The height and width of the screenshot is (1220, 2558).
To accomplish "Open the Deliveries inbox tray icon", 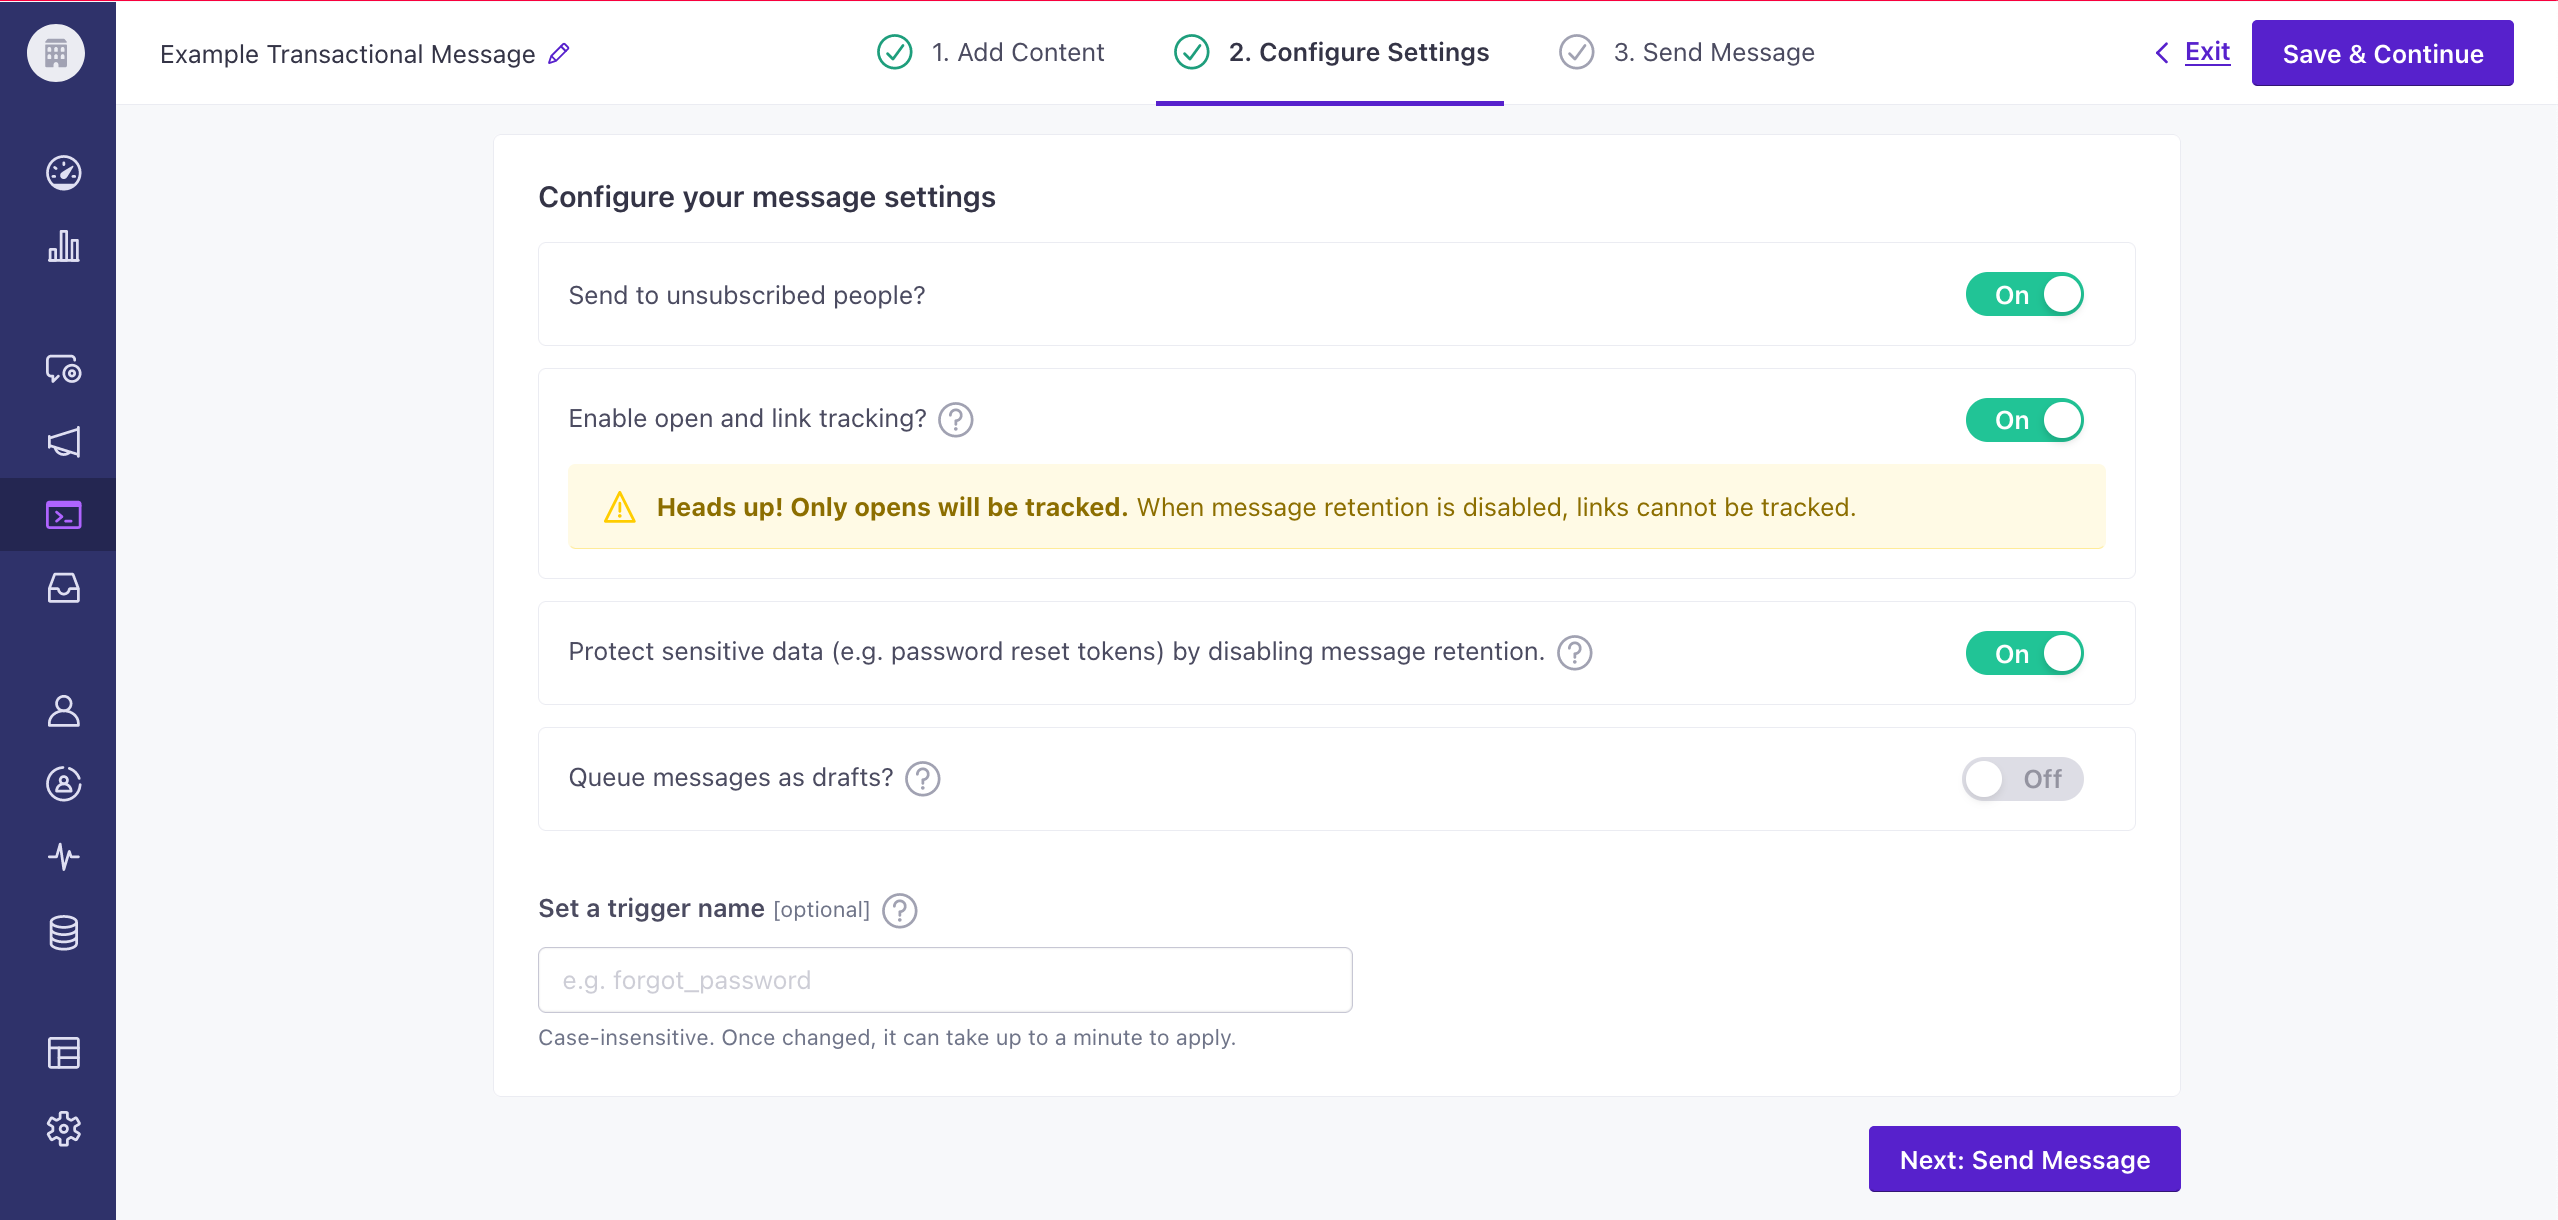I will (63, 588).
